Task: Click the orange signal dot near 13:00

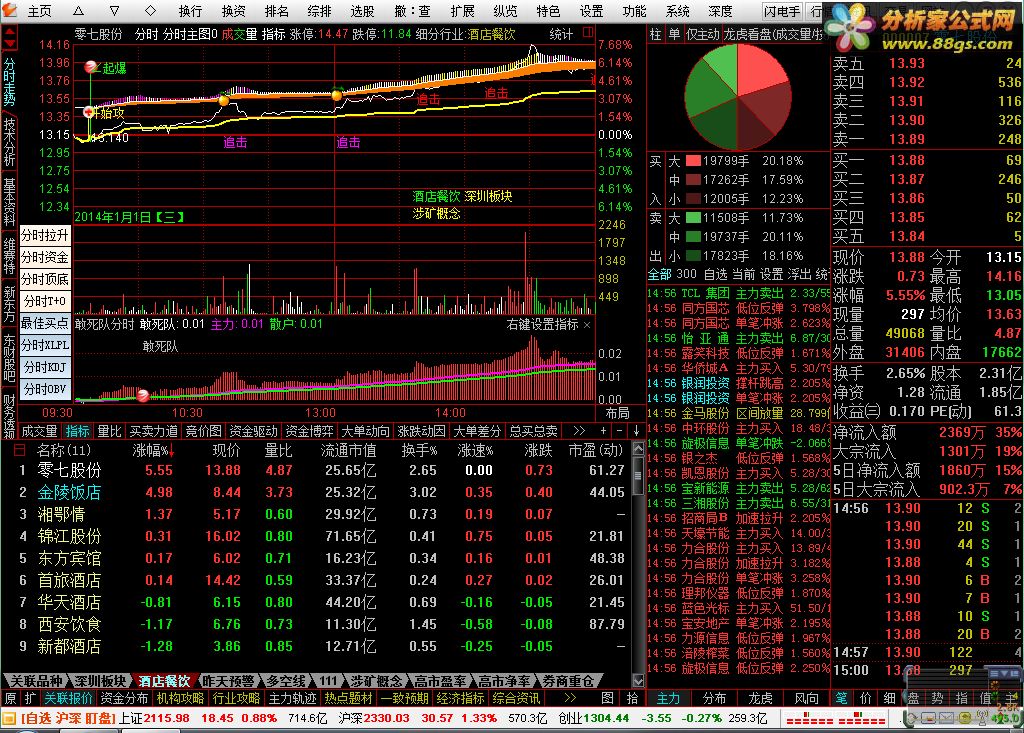Action: point(337,95)
